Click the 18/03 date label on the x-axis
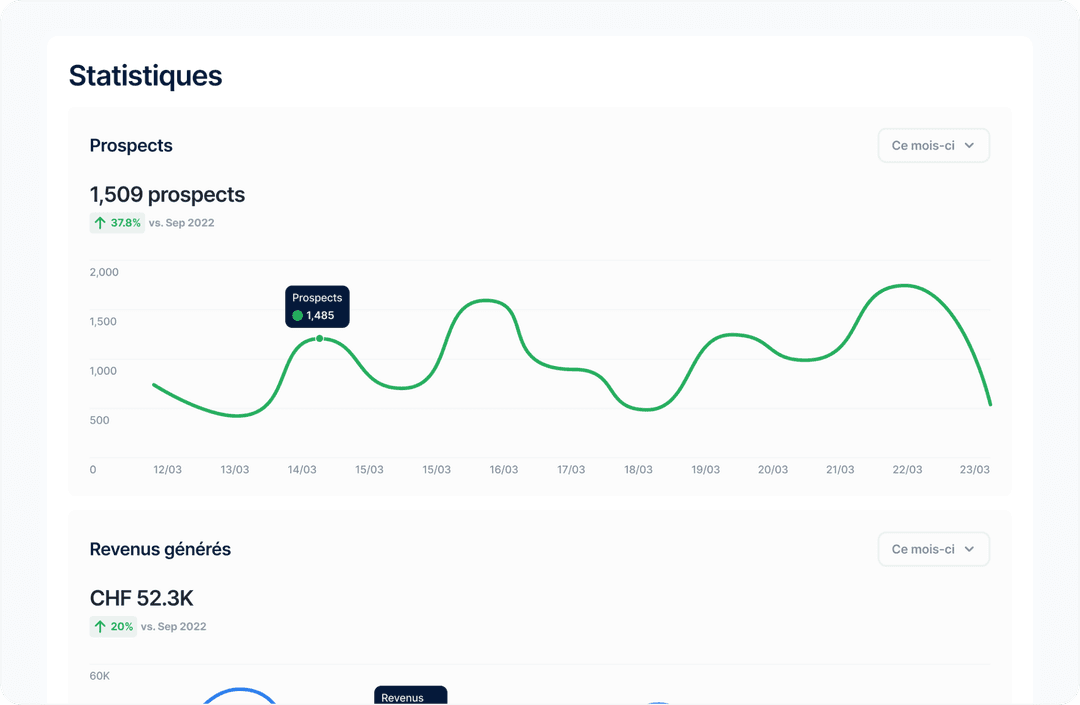Screen dimensions: 1080x705 [638, 470]
